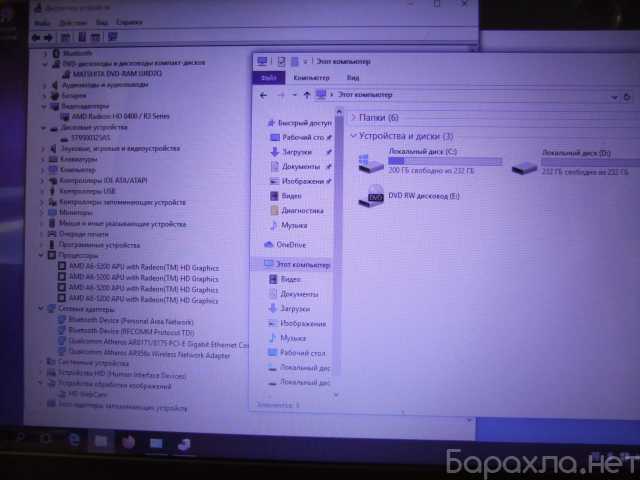640x480 pixels.
Task: Select Qualcomm Atheros Gigabit Ethernet adapter
Action: (158, 343)
